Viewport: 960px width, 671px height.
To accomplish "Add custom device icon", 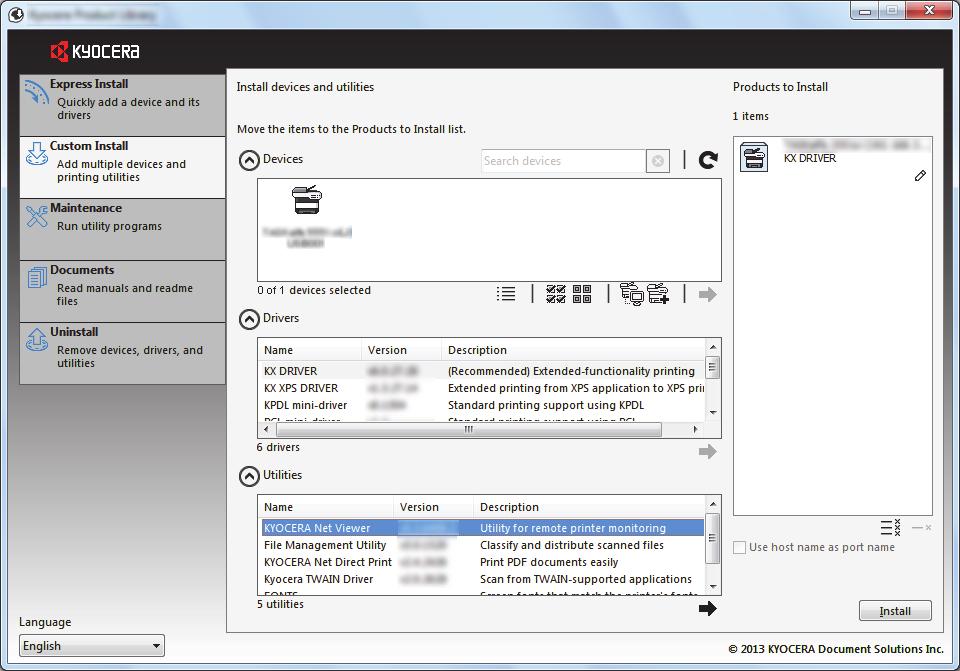I will [x=658, y=294].
